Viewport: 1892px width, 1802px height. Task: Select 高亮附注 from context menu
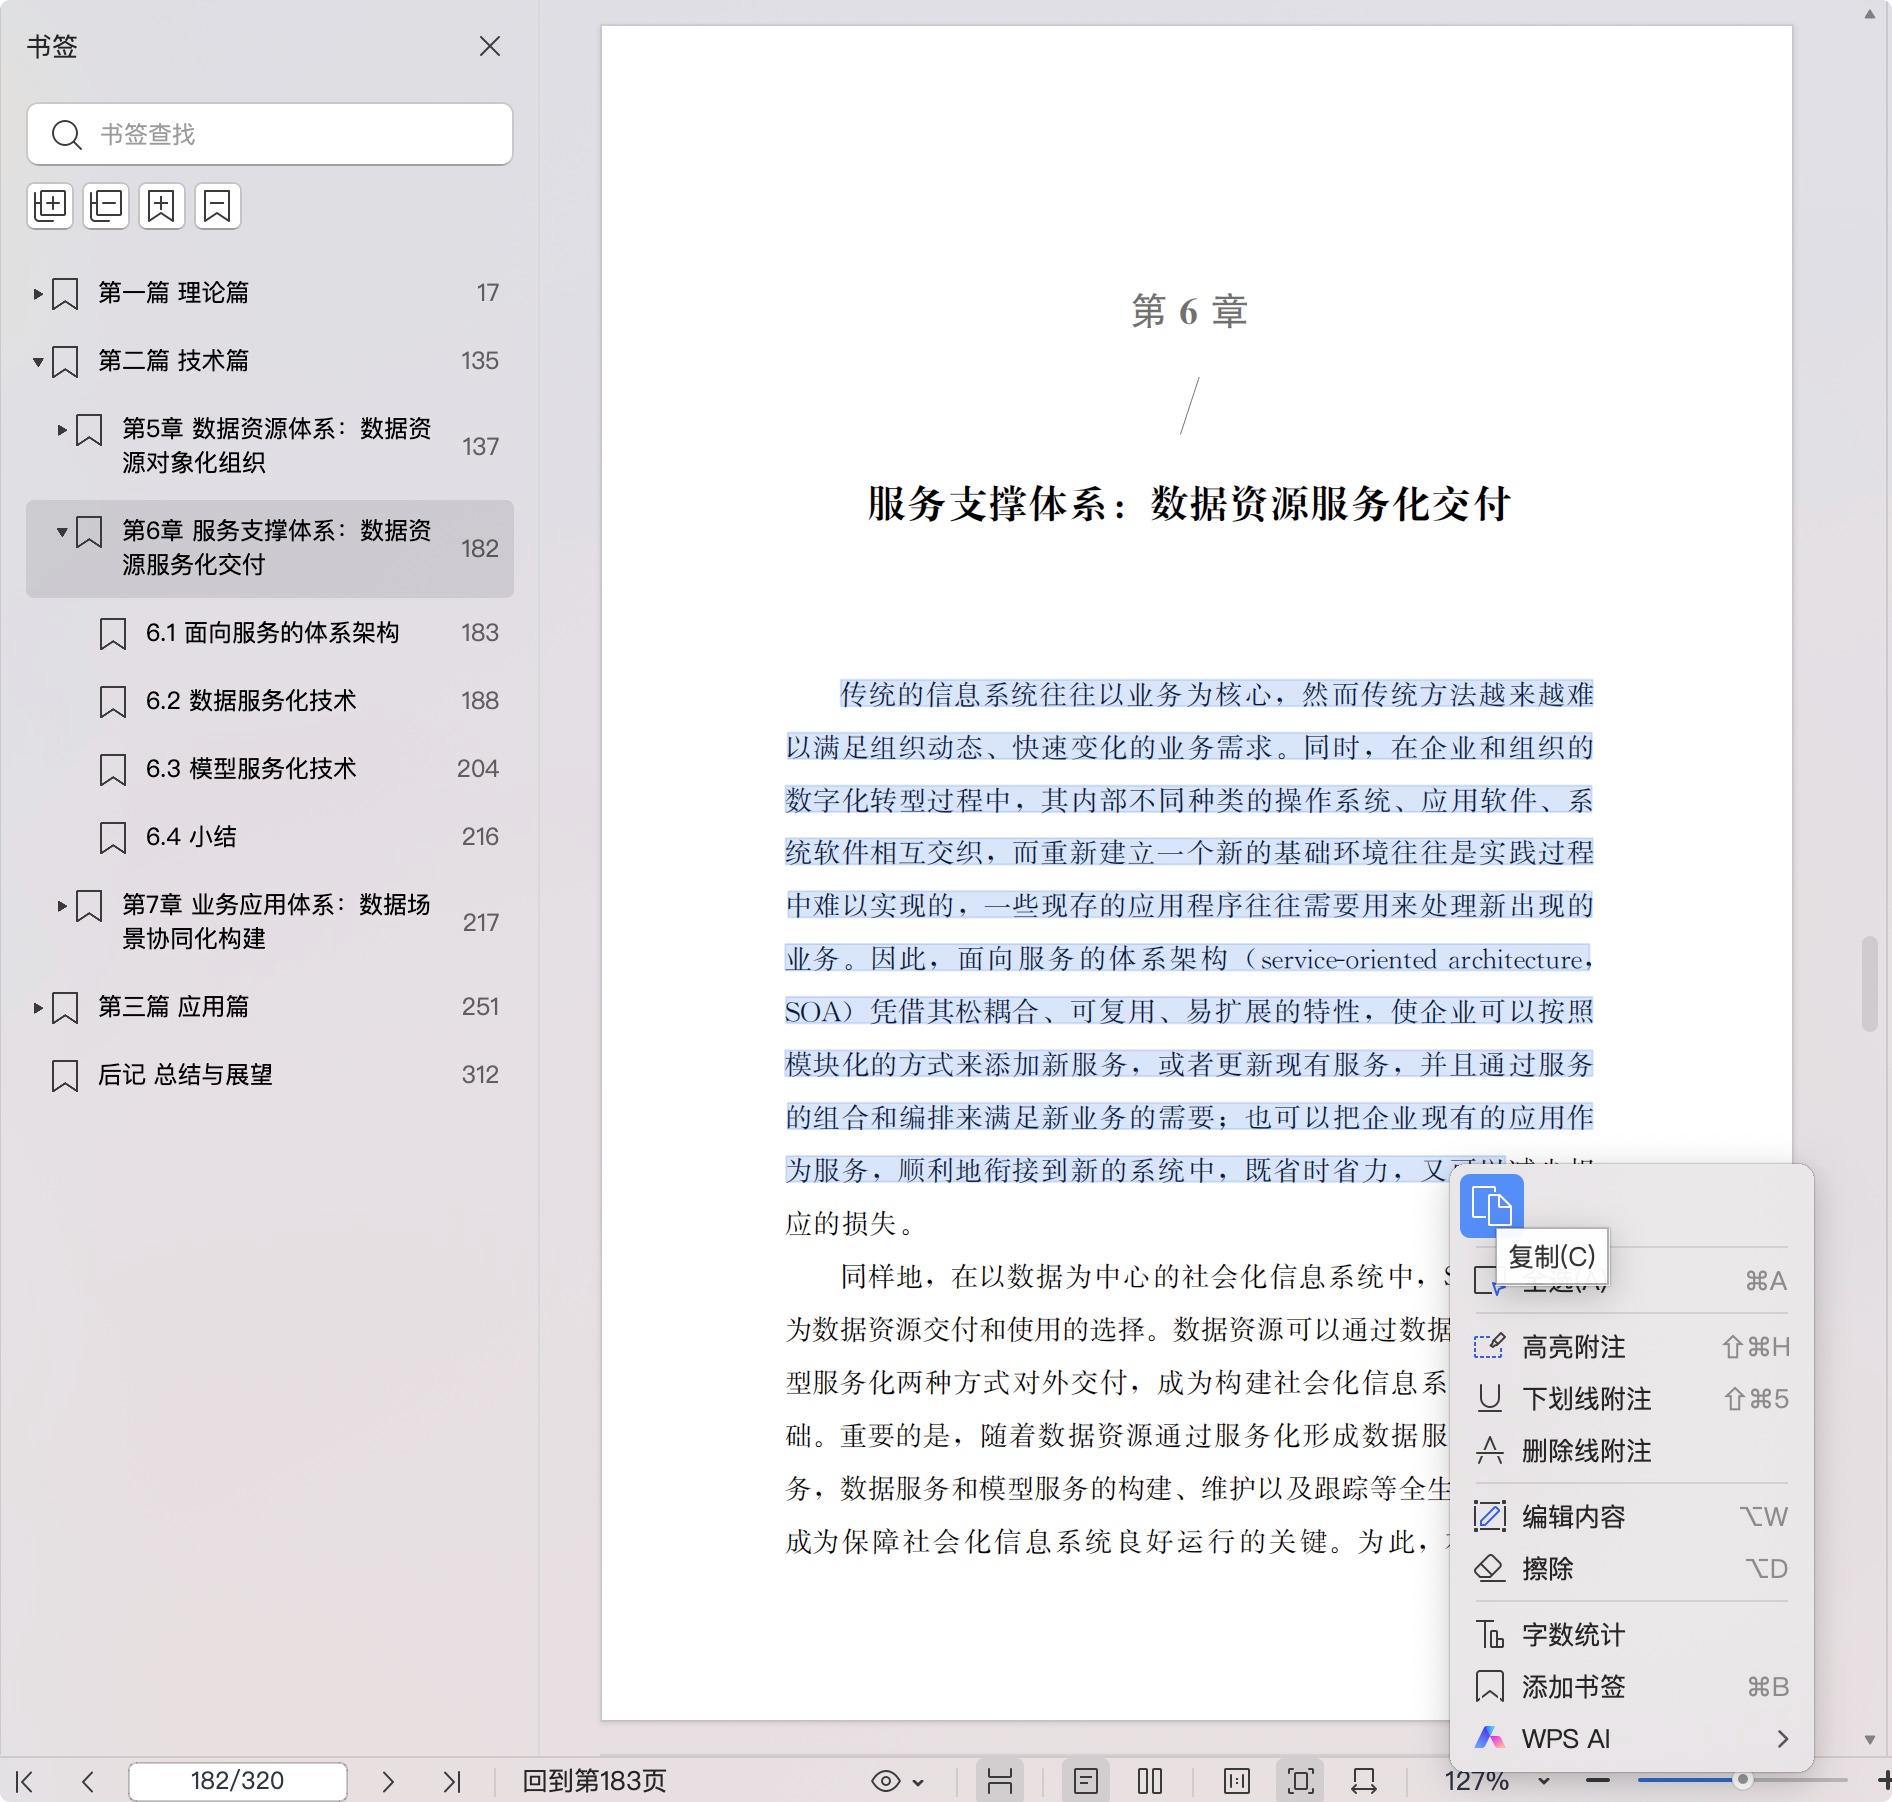click(1573, 1347)
